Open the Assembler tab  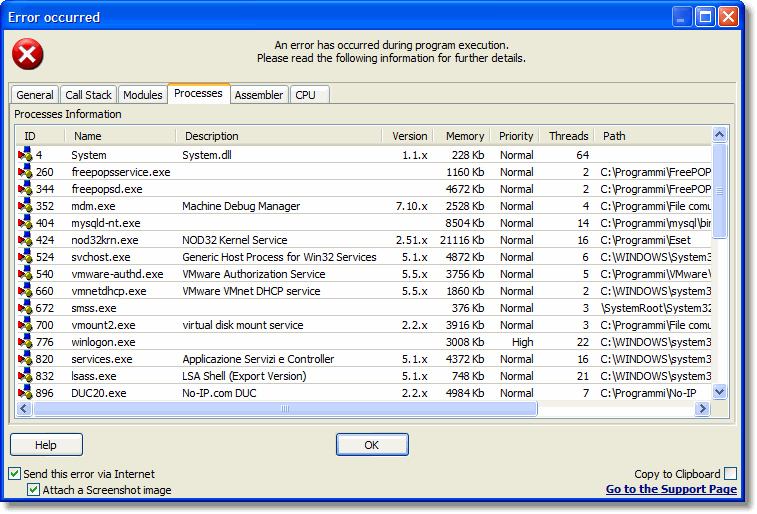[259, 95]
